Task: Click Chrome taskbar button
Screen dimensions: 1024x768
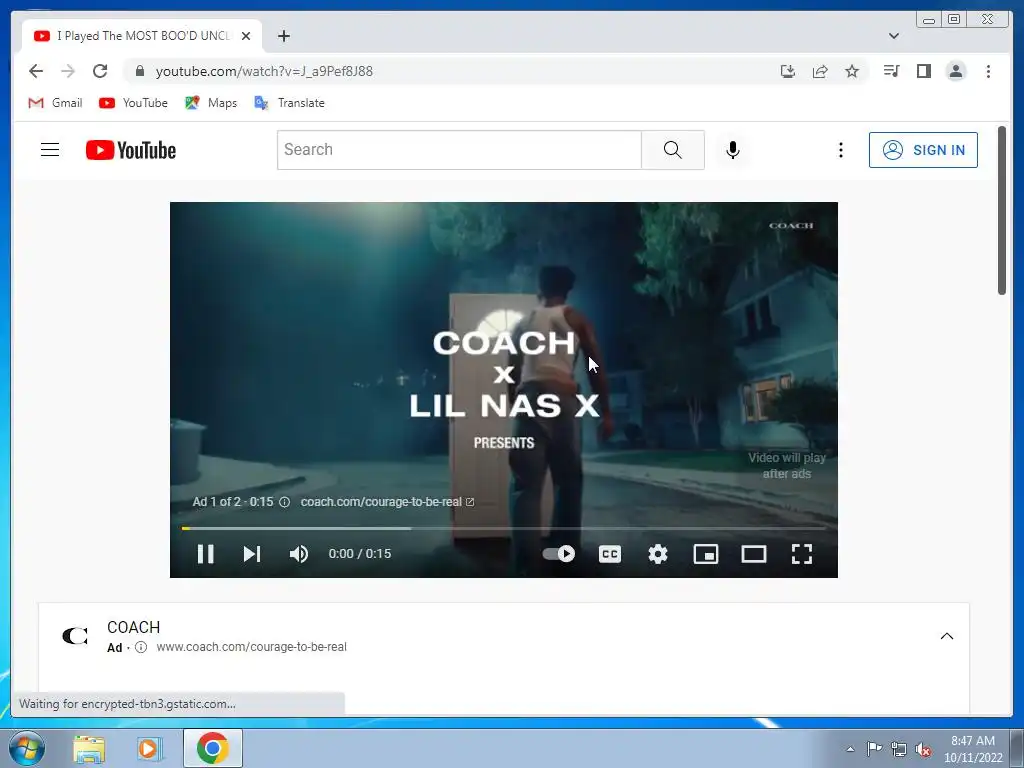Action: pyautogui.click(x=213, y=748)
